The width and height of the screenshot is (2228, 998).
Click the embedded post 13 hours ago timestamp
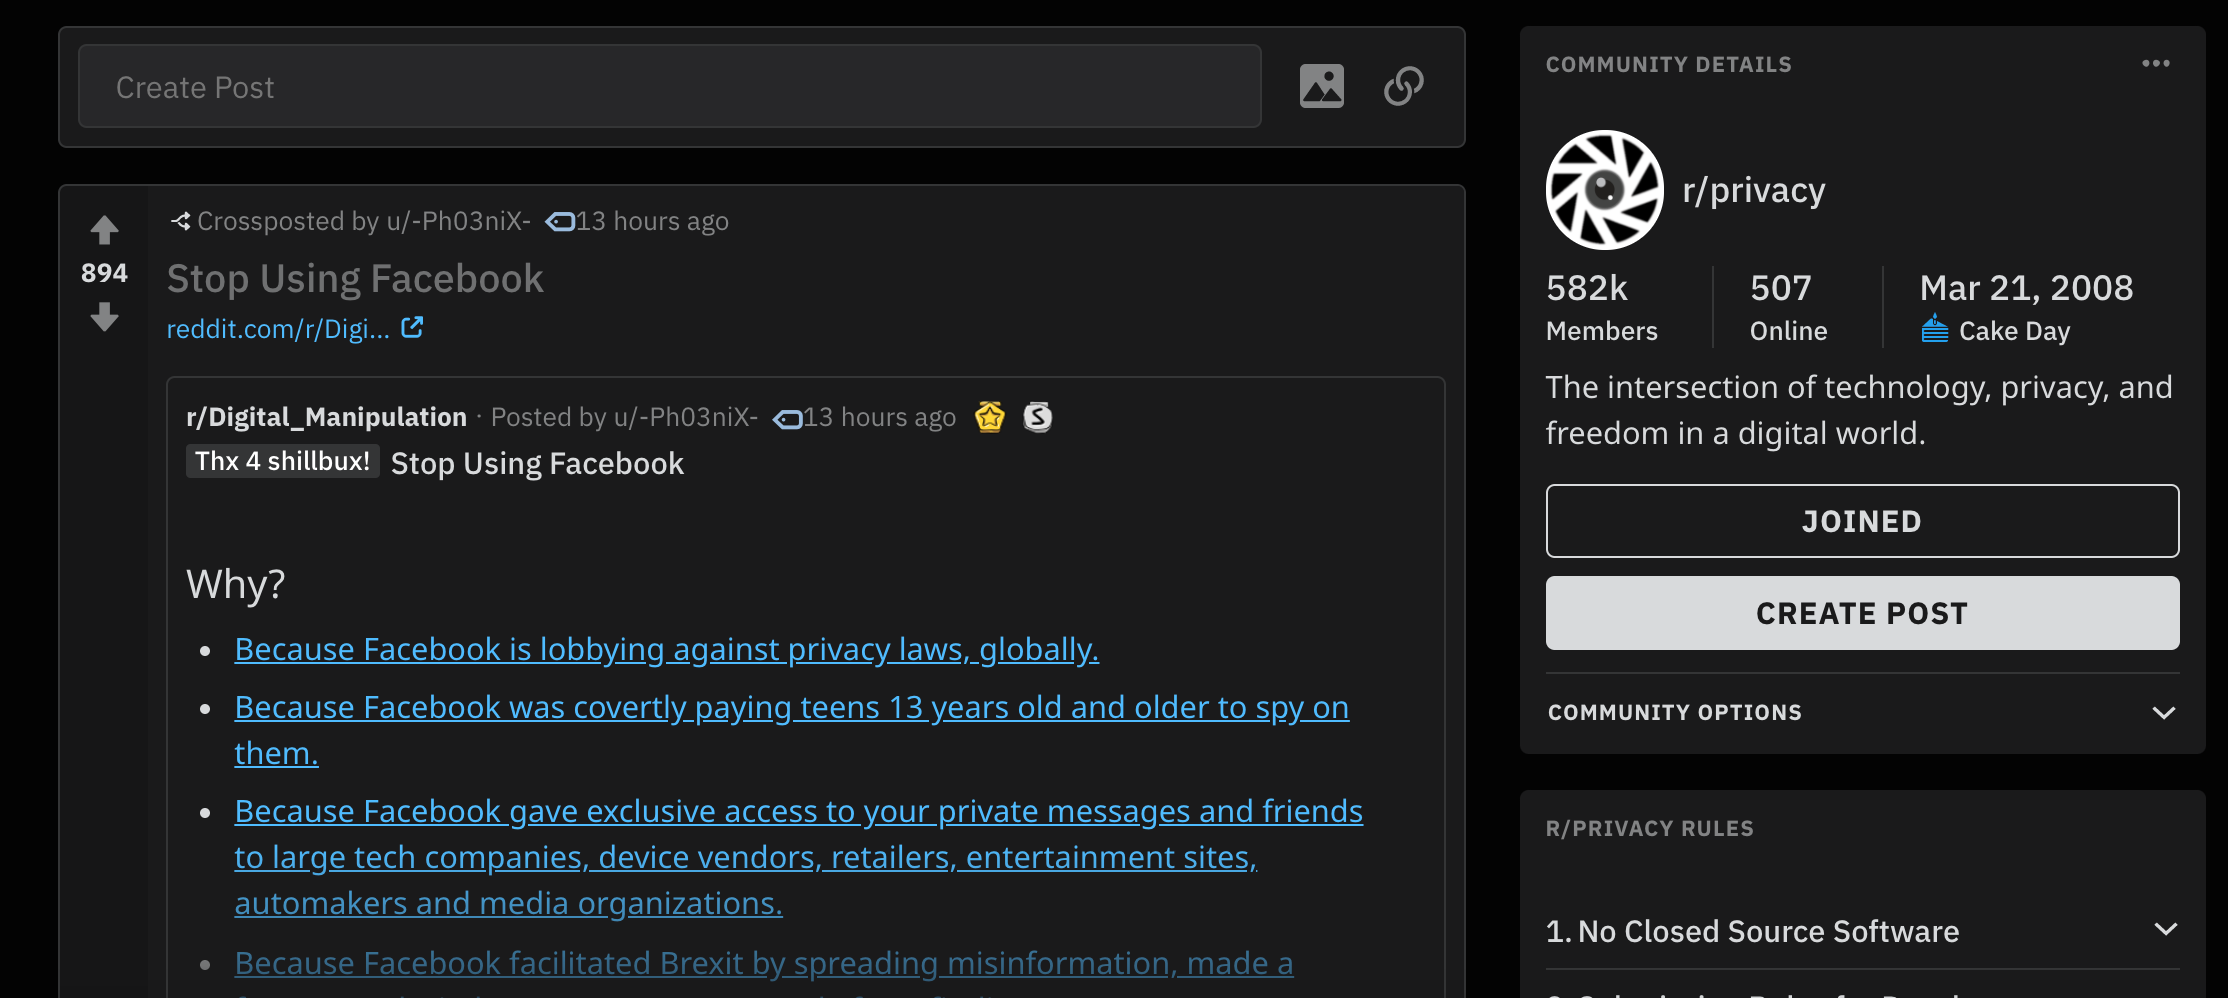[x=880, y=417]
